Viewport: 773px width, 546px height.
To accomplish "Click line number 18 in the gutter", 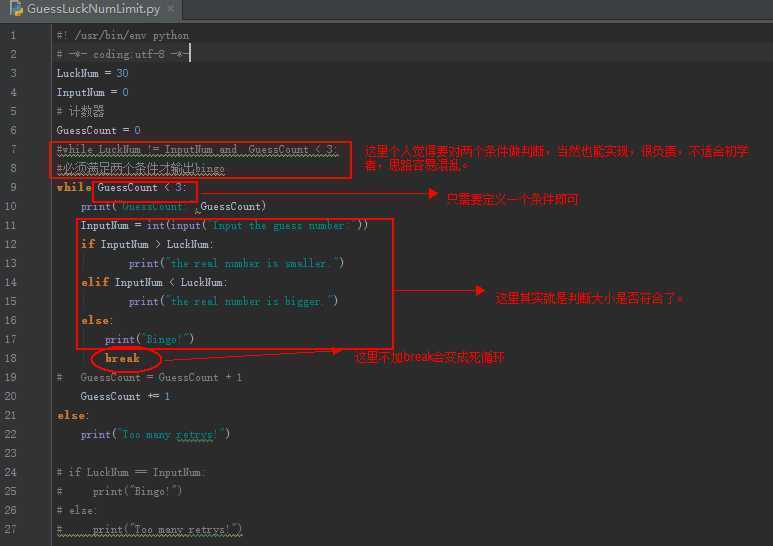I will point(10,358).
